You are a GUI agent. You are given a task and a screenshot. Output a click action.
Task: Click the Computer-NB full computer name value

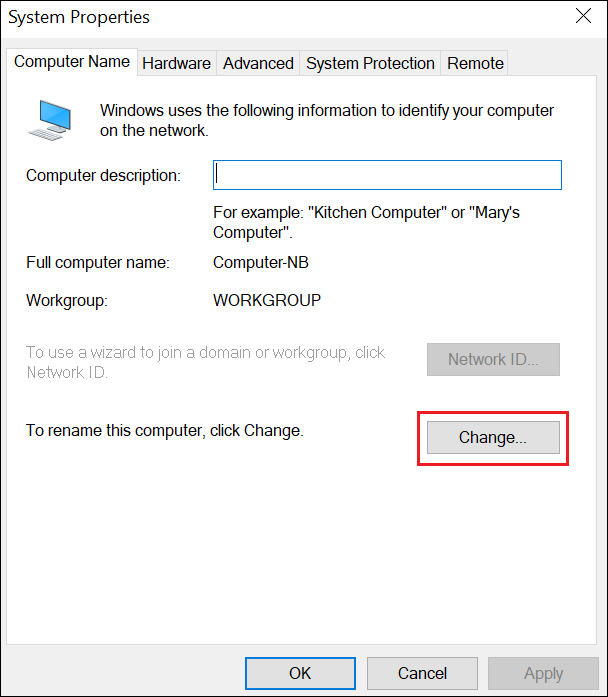point(254,263)
